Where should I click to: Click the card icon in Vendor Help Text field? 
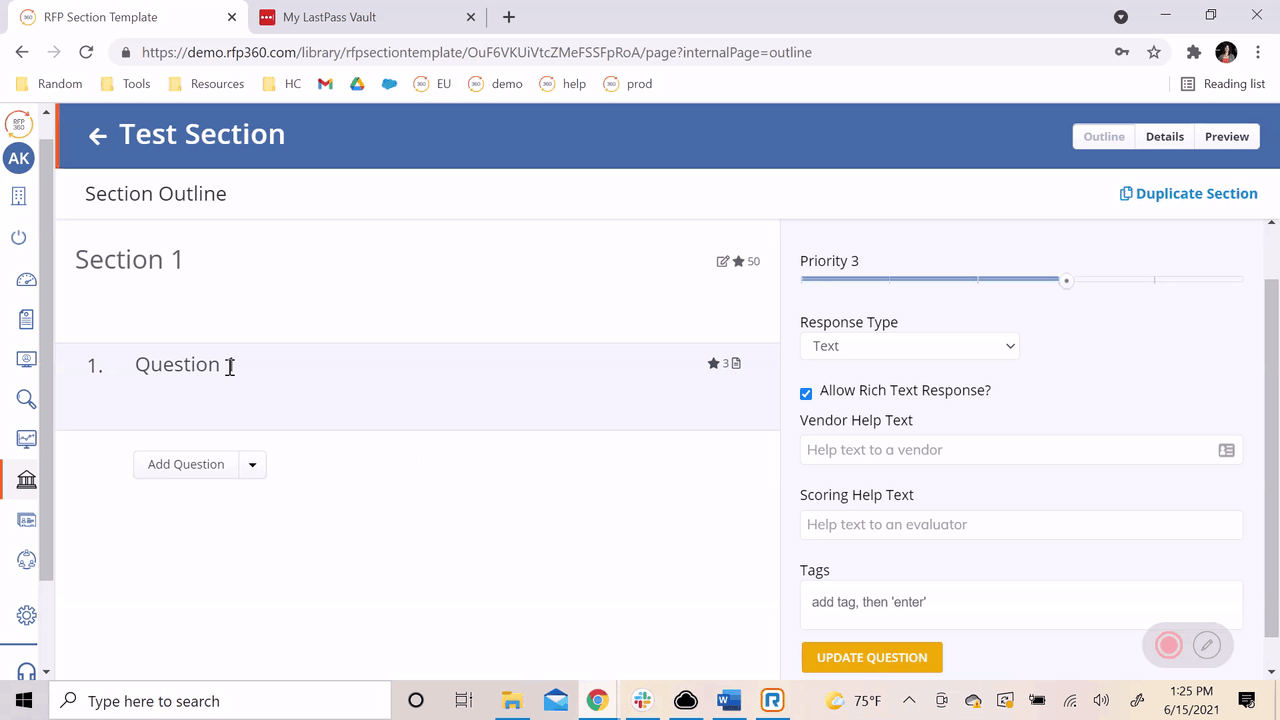(1226, 451)
